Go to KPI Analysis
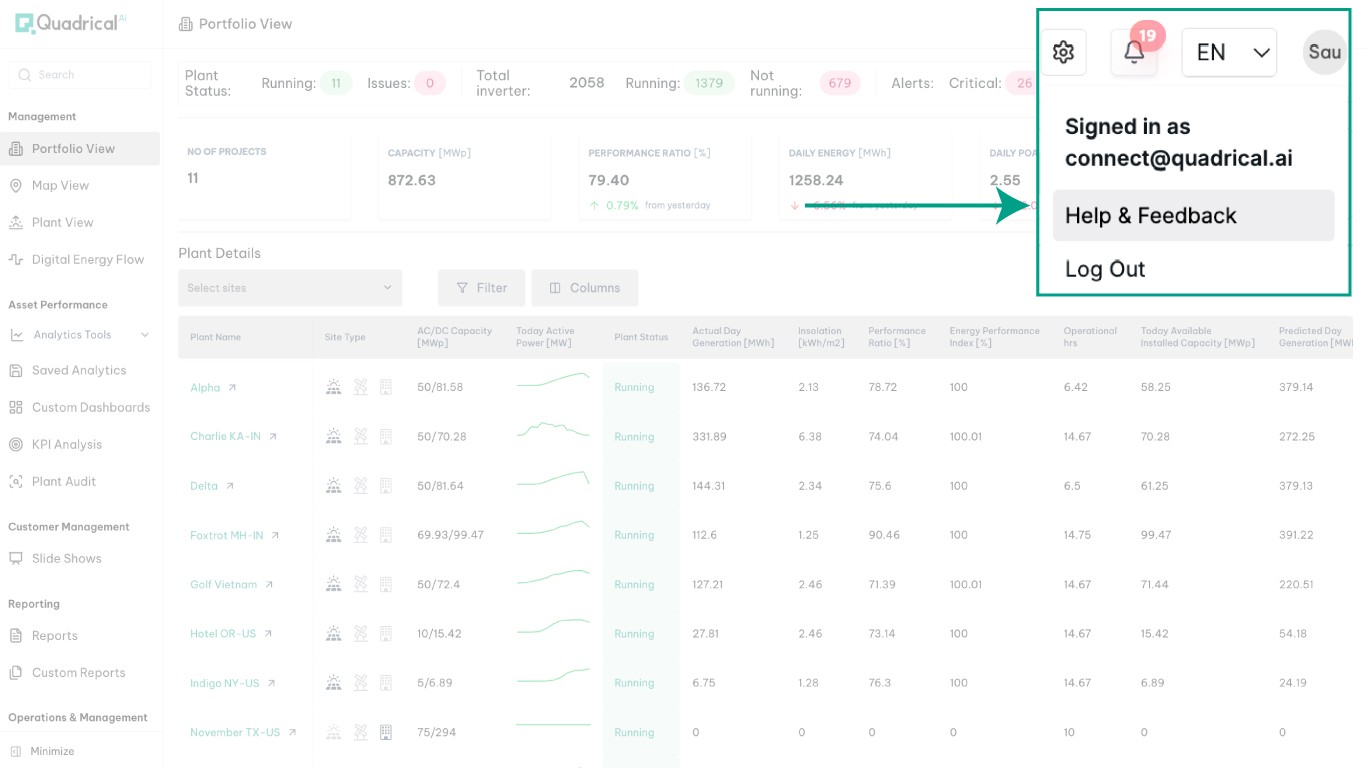Image resolution: width=1366 pixels, height=768 pixels. pos(67,445)
